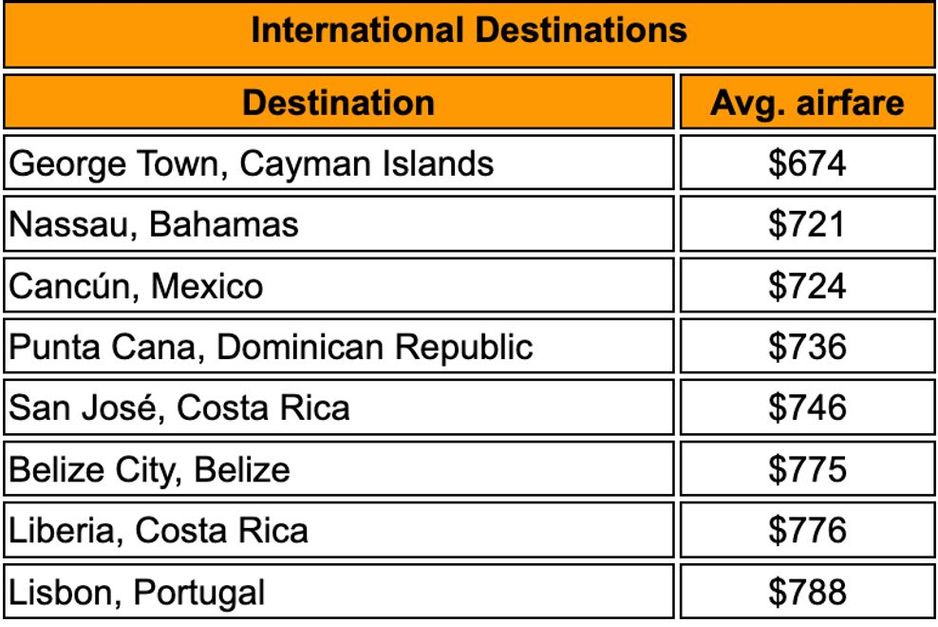Click the $721 airfare value
Image resolution: width=938 pixels, height=627 pixels.
(x=806, y=224)
